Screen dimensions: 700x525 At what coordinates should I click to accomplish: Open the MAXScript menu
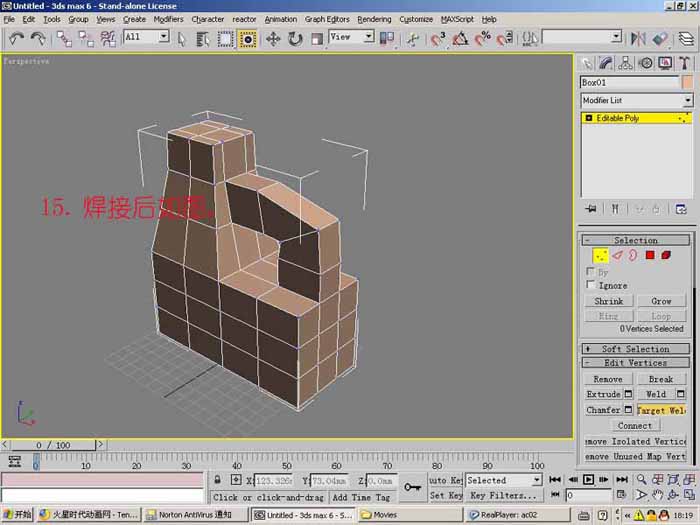click(457, 19)
